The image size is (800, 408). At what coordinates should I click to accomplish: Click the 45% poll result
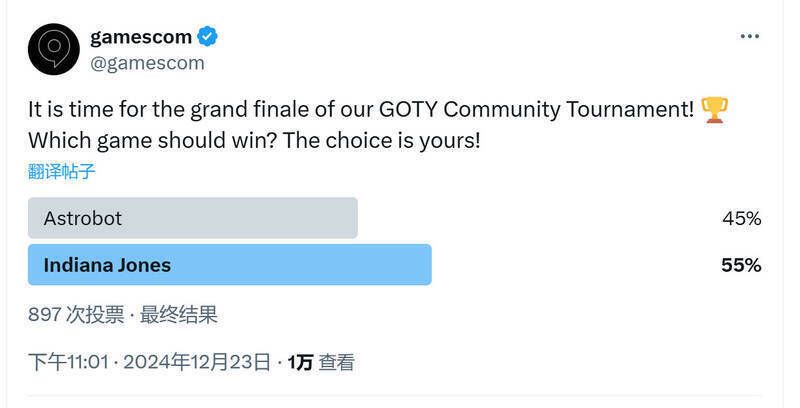741,218
